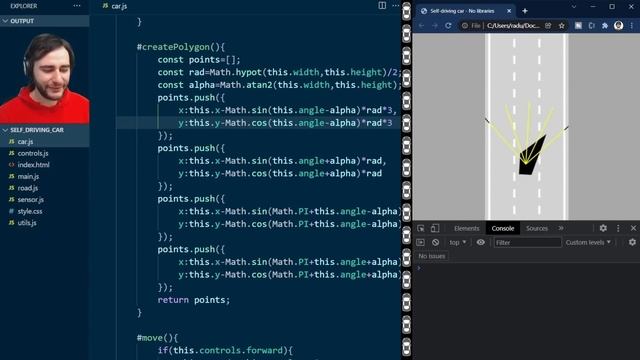Image resolution: width=640 pixels, height=360 pixels.
Task: Switch to DevTools Console tab
Action: click(x=503, y=229)
